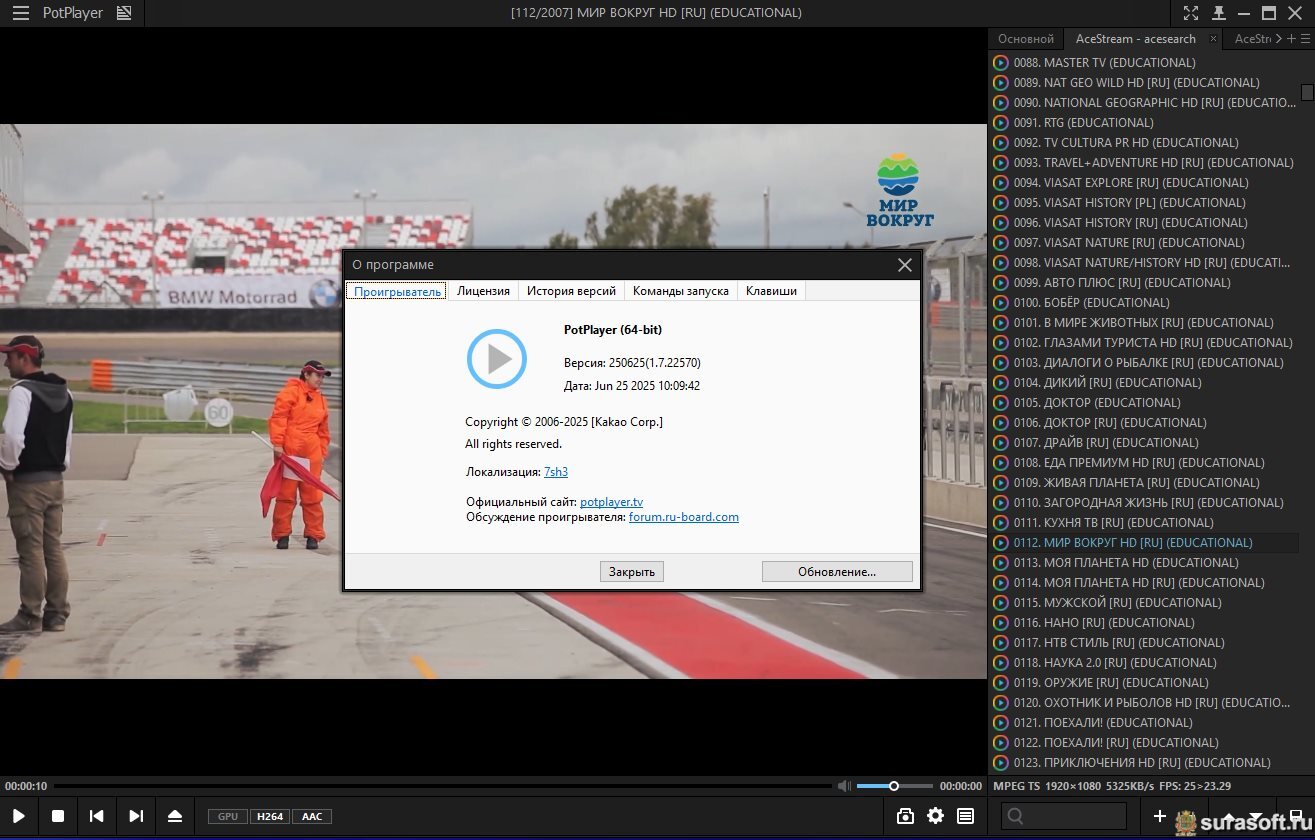Toggle the playlist panel icon

[x=965, y=816]
